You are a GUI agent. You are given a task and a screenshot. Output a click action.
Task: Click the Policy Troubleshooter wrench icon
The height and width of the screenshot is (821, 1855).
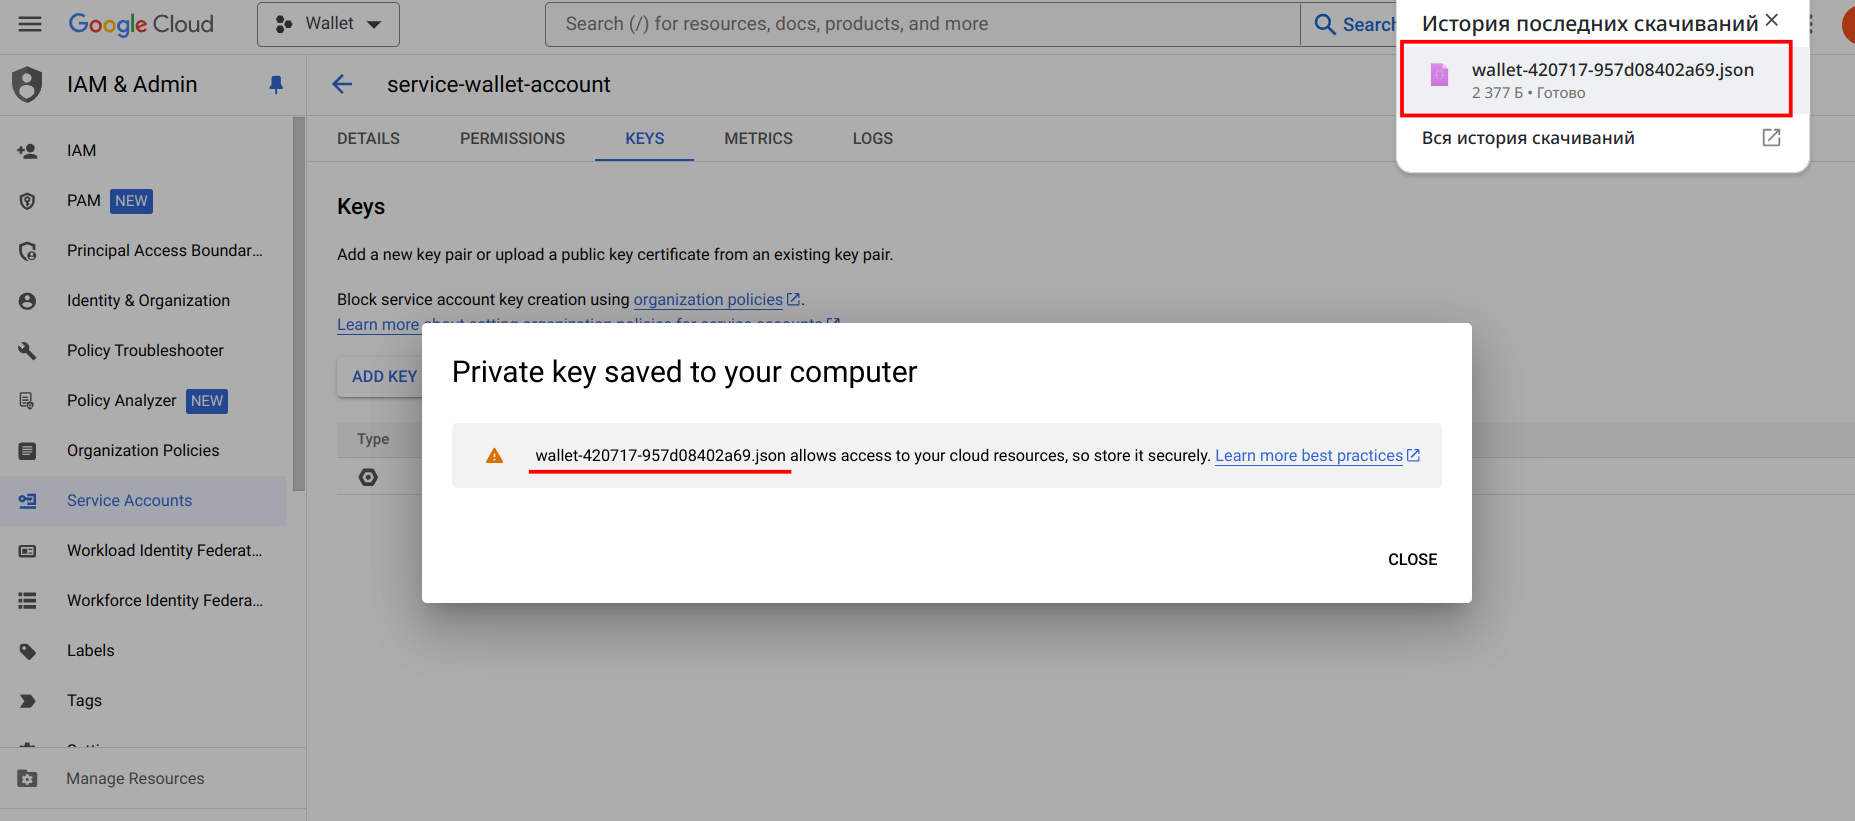(x=28, y=351)
